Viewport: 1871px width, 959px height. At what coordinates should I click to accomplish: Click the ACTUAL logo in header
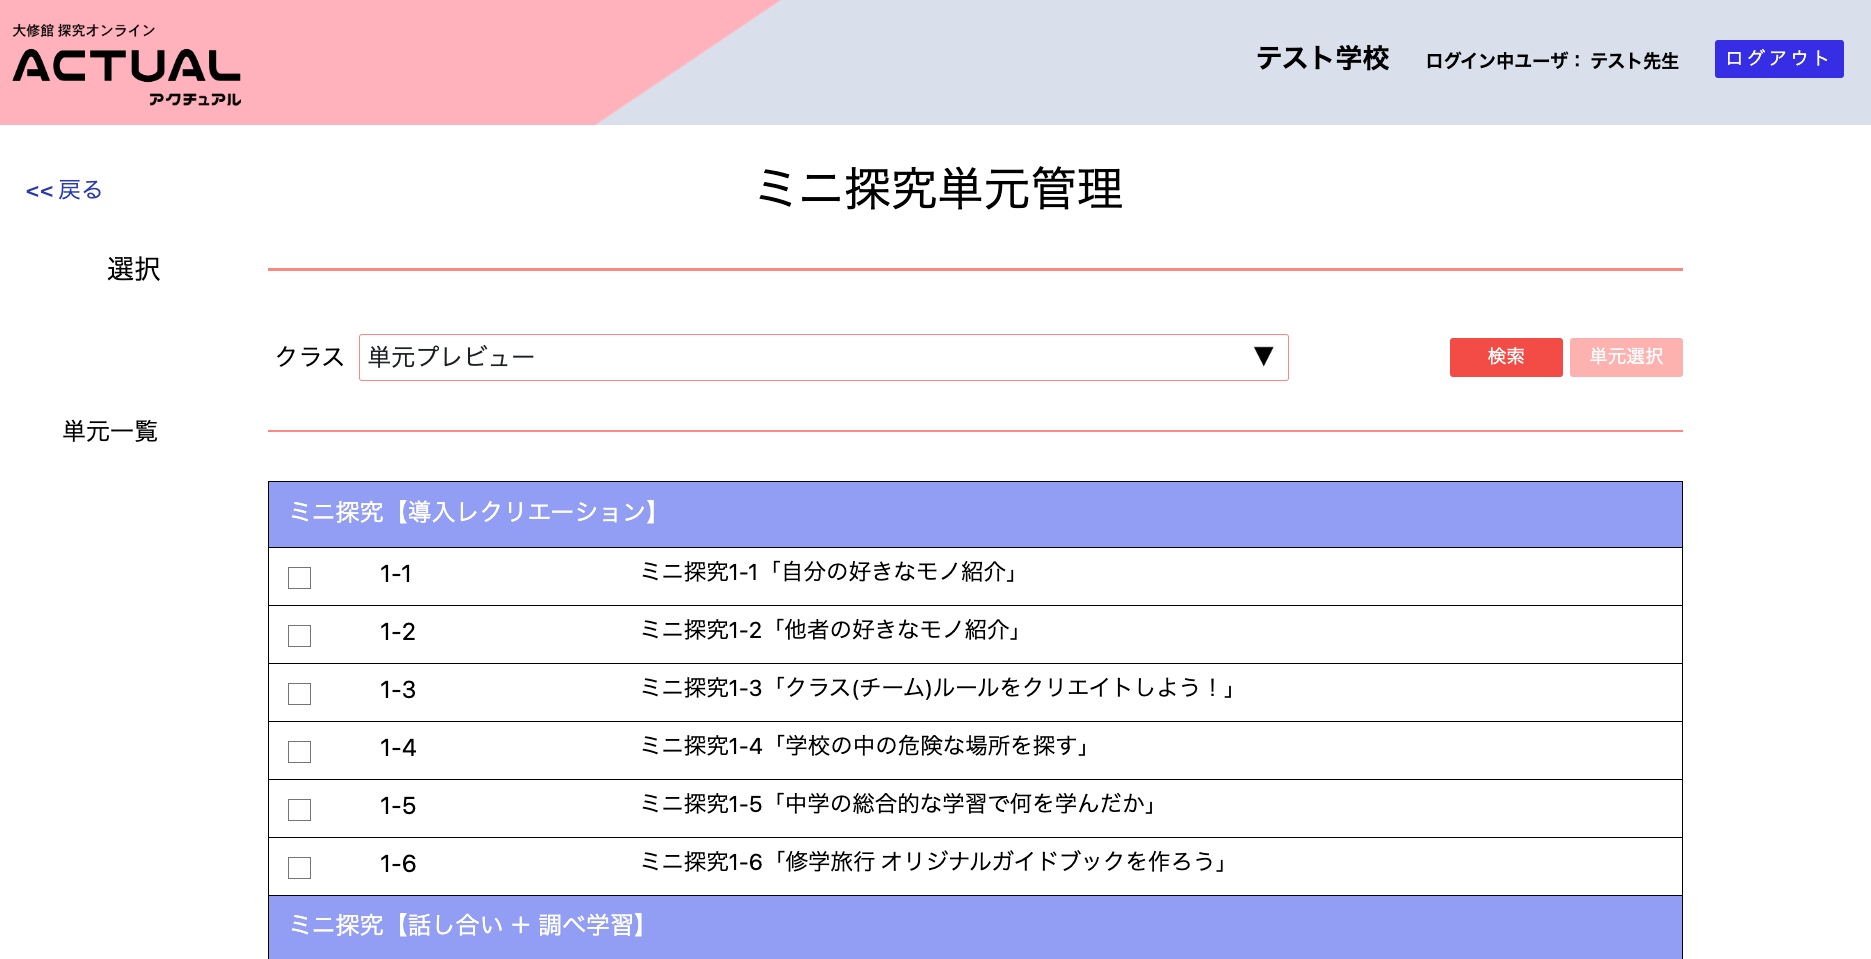[127, 66]
